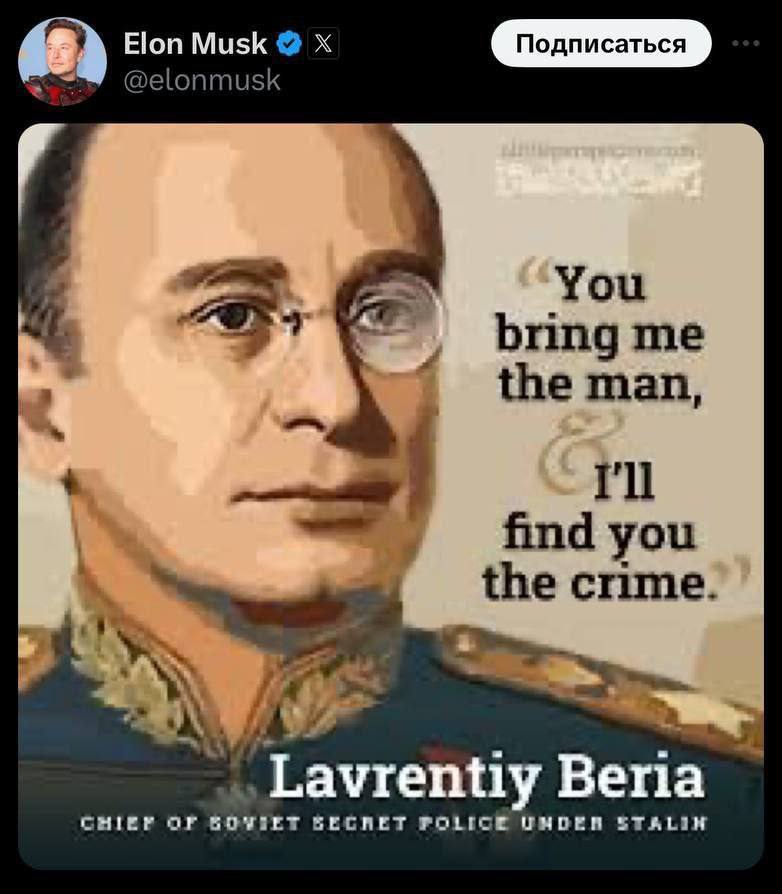The width and height of the screenshot is (782, 894).
Task: Open the Elon Musk display name link
Action: [195, 43]
